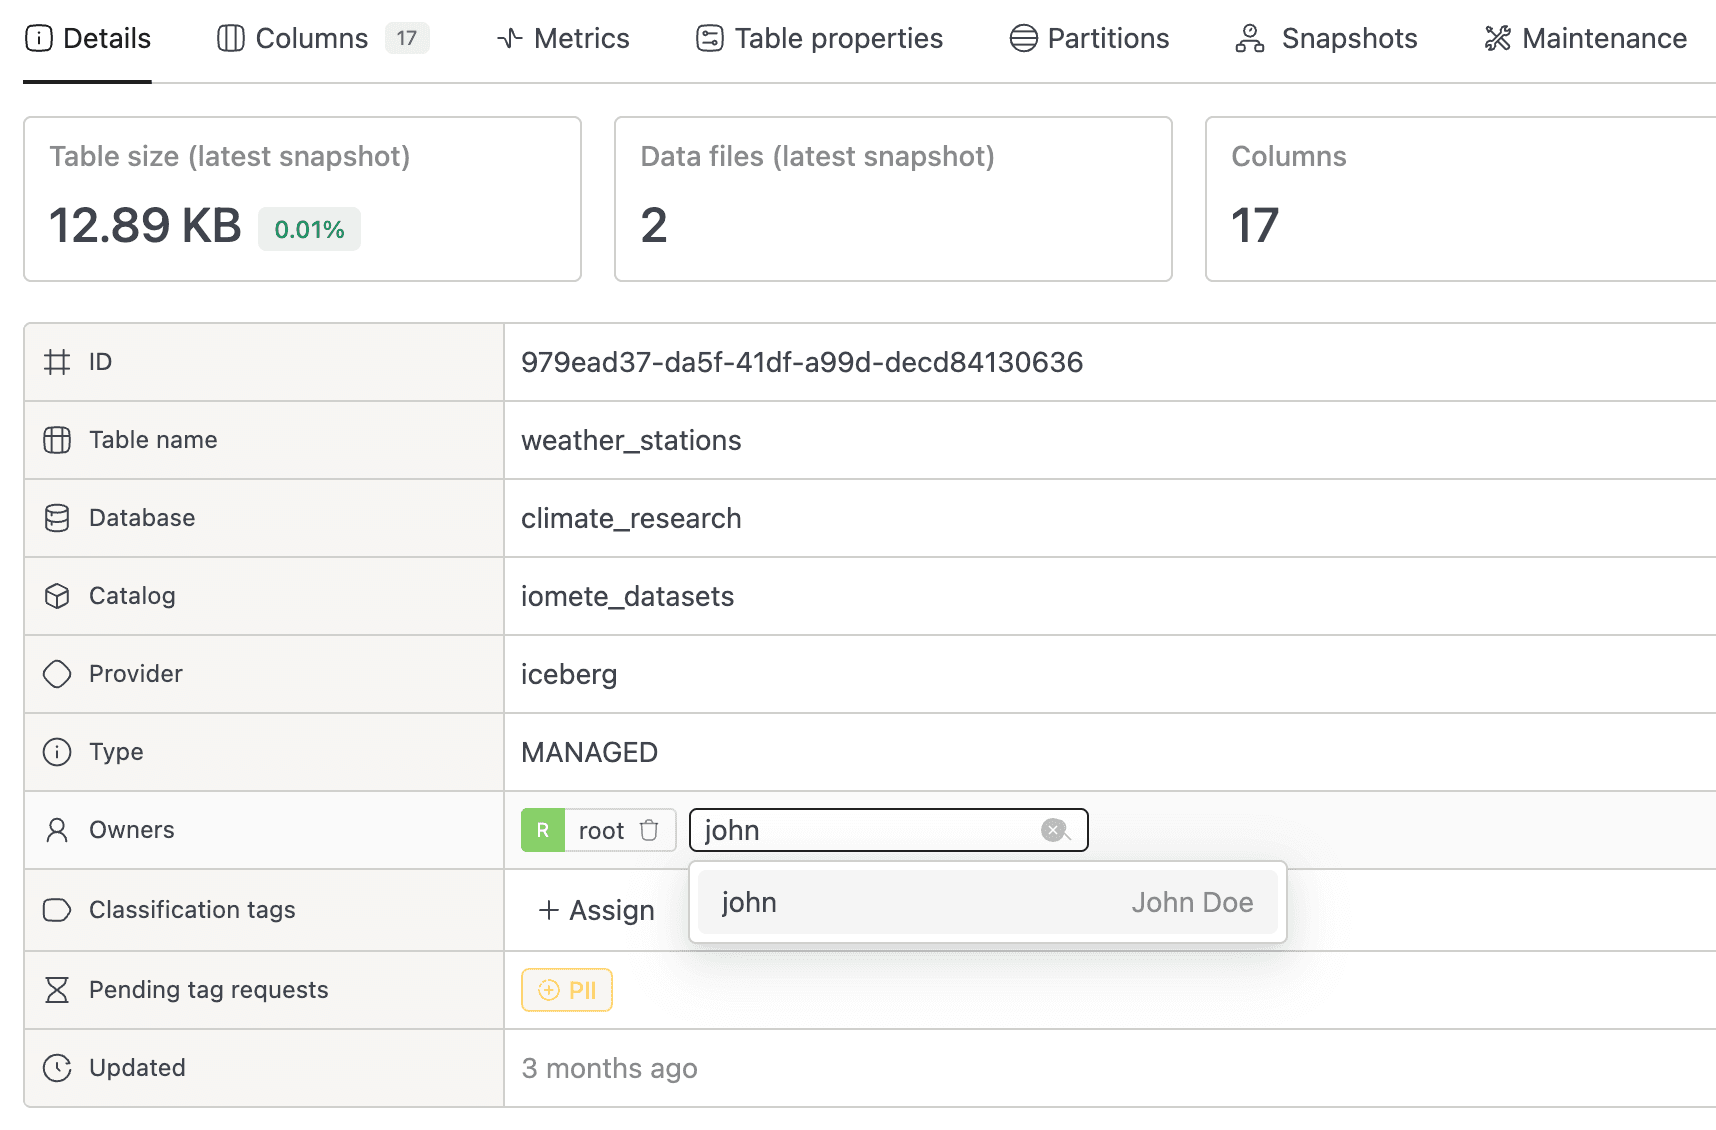Click the Catalog cube icon

(57, 596)
